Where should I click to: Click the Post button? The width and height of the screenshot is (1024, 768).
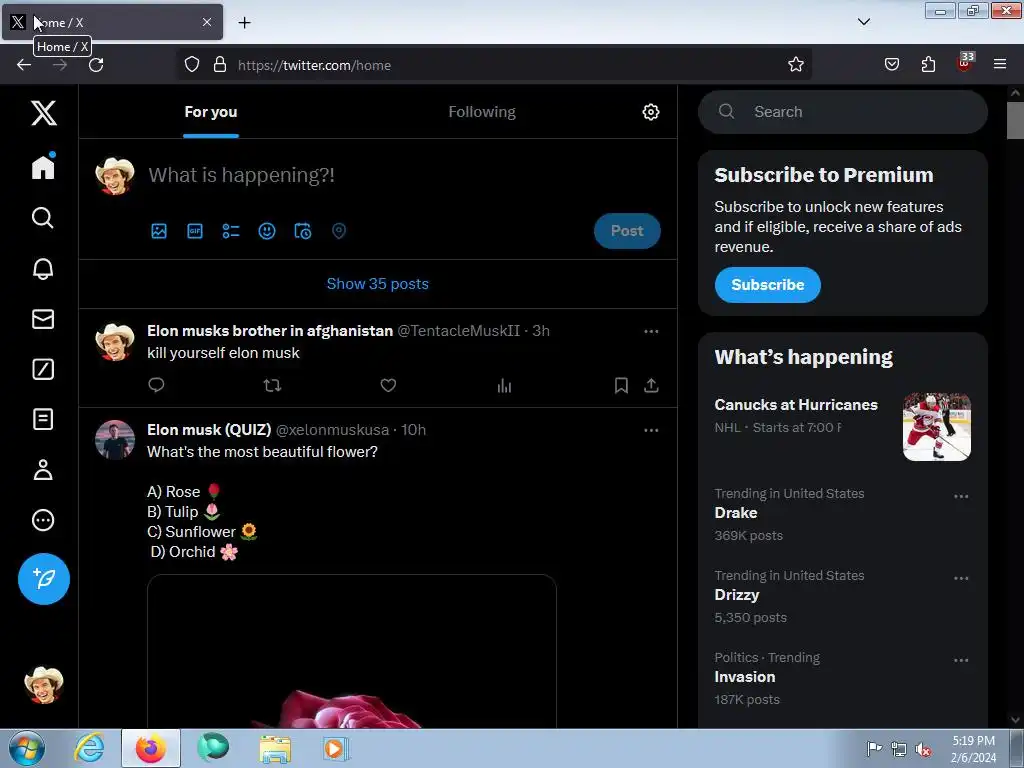(627, 231)
